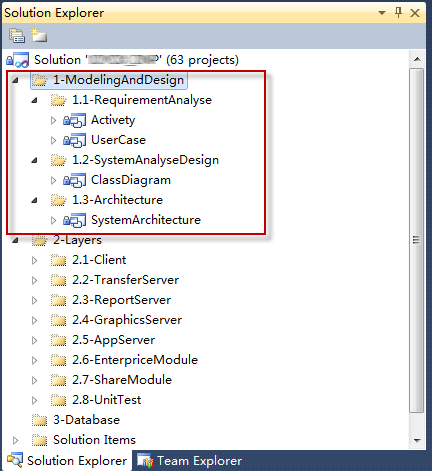Open the window position dropdown arrow
The image size is (432, 471).
point(382,13)
